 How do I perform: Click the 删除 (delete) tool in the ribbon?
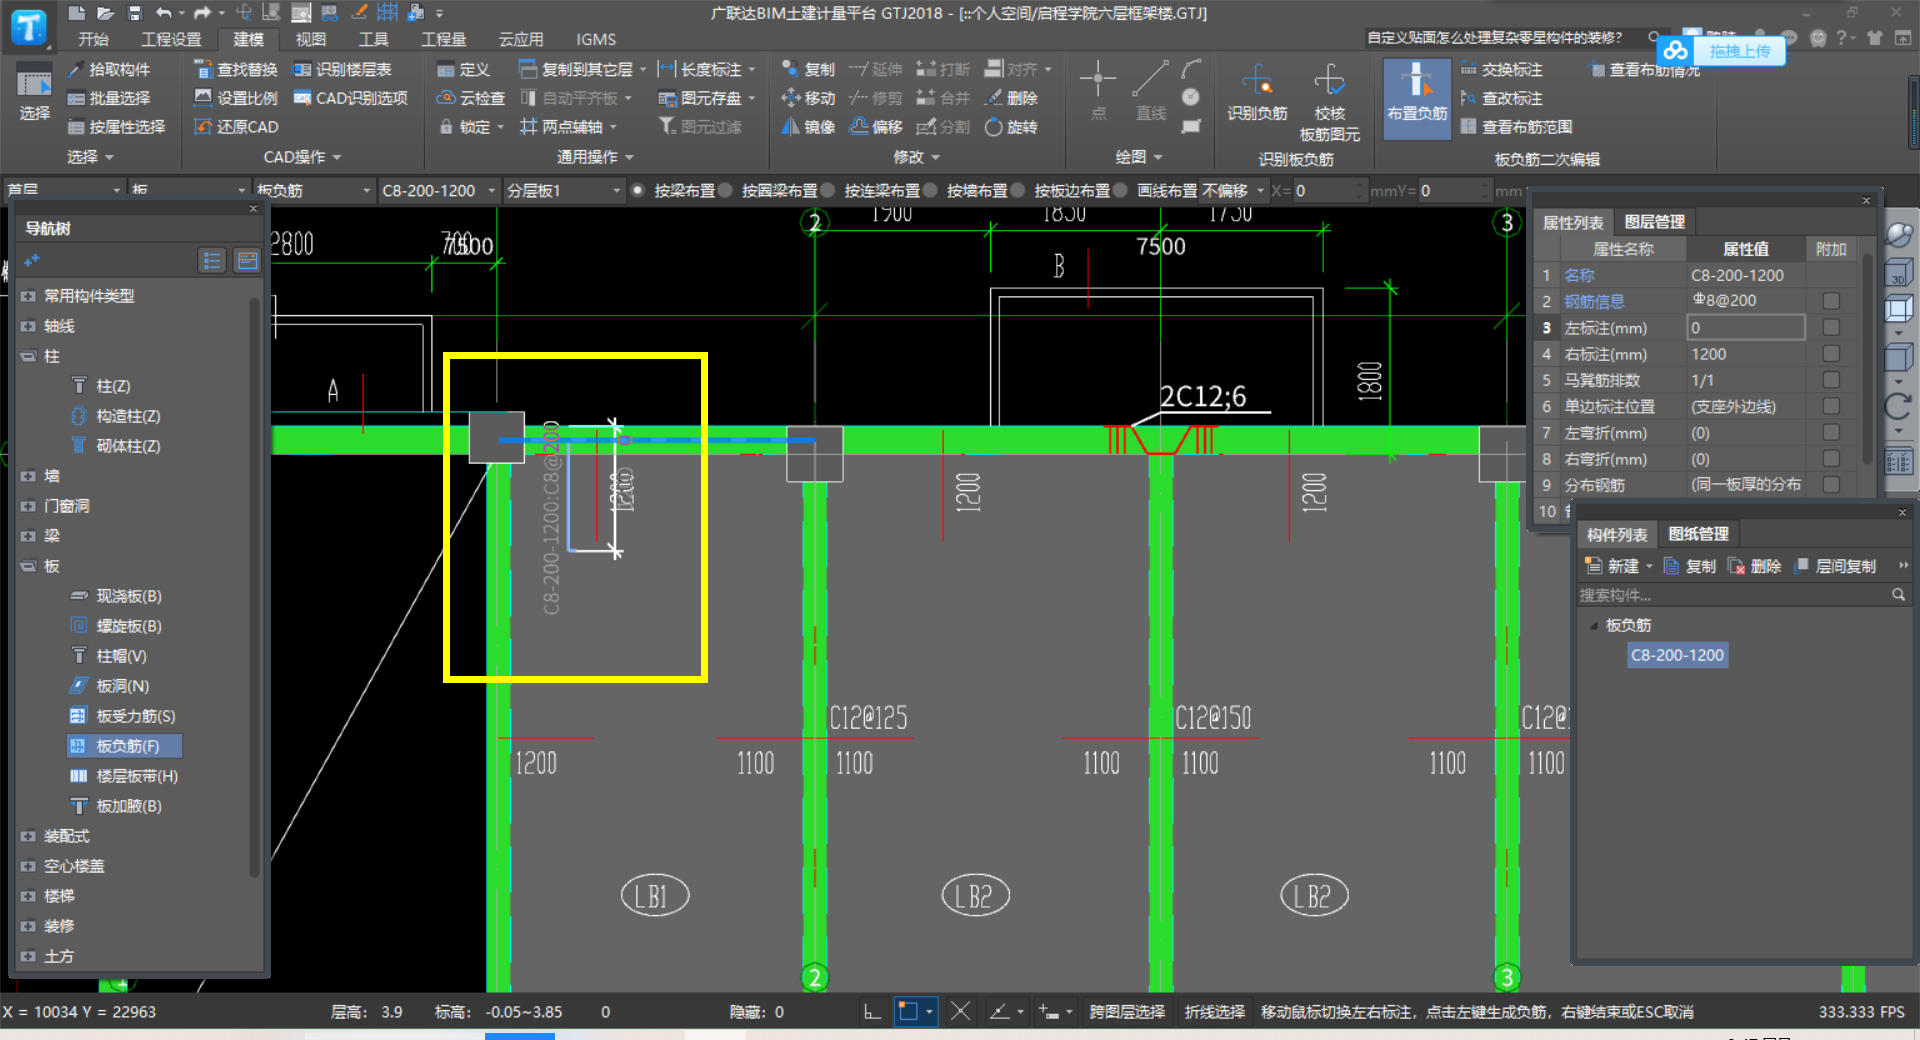tap(1011, 98)
